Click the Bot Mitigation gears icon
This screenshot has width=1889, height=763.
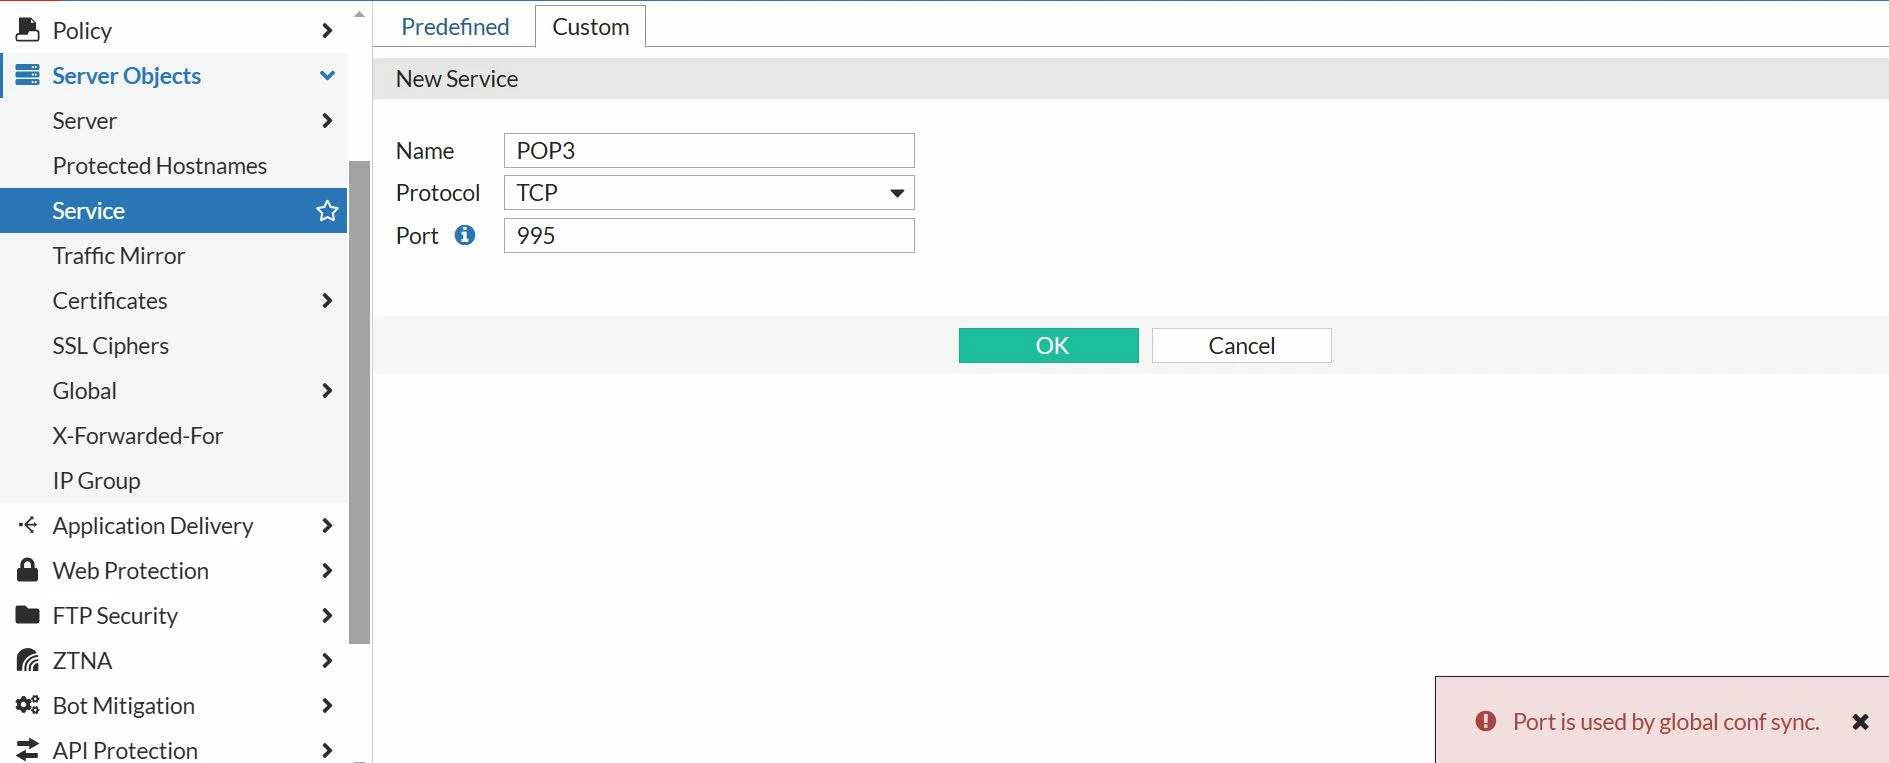[27, 705]
